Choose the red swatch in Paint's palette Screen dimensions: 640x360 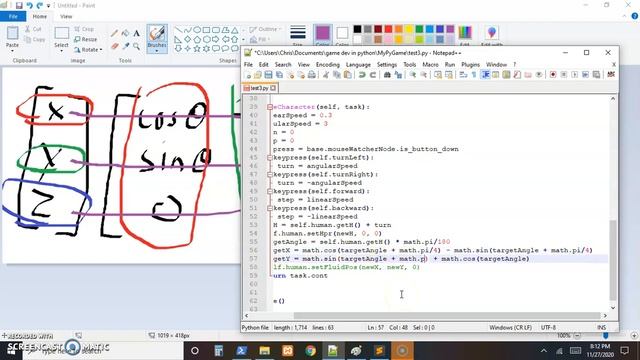388,29
